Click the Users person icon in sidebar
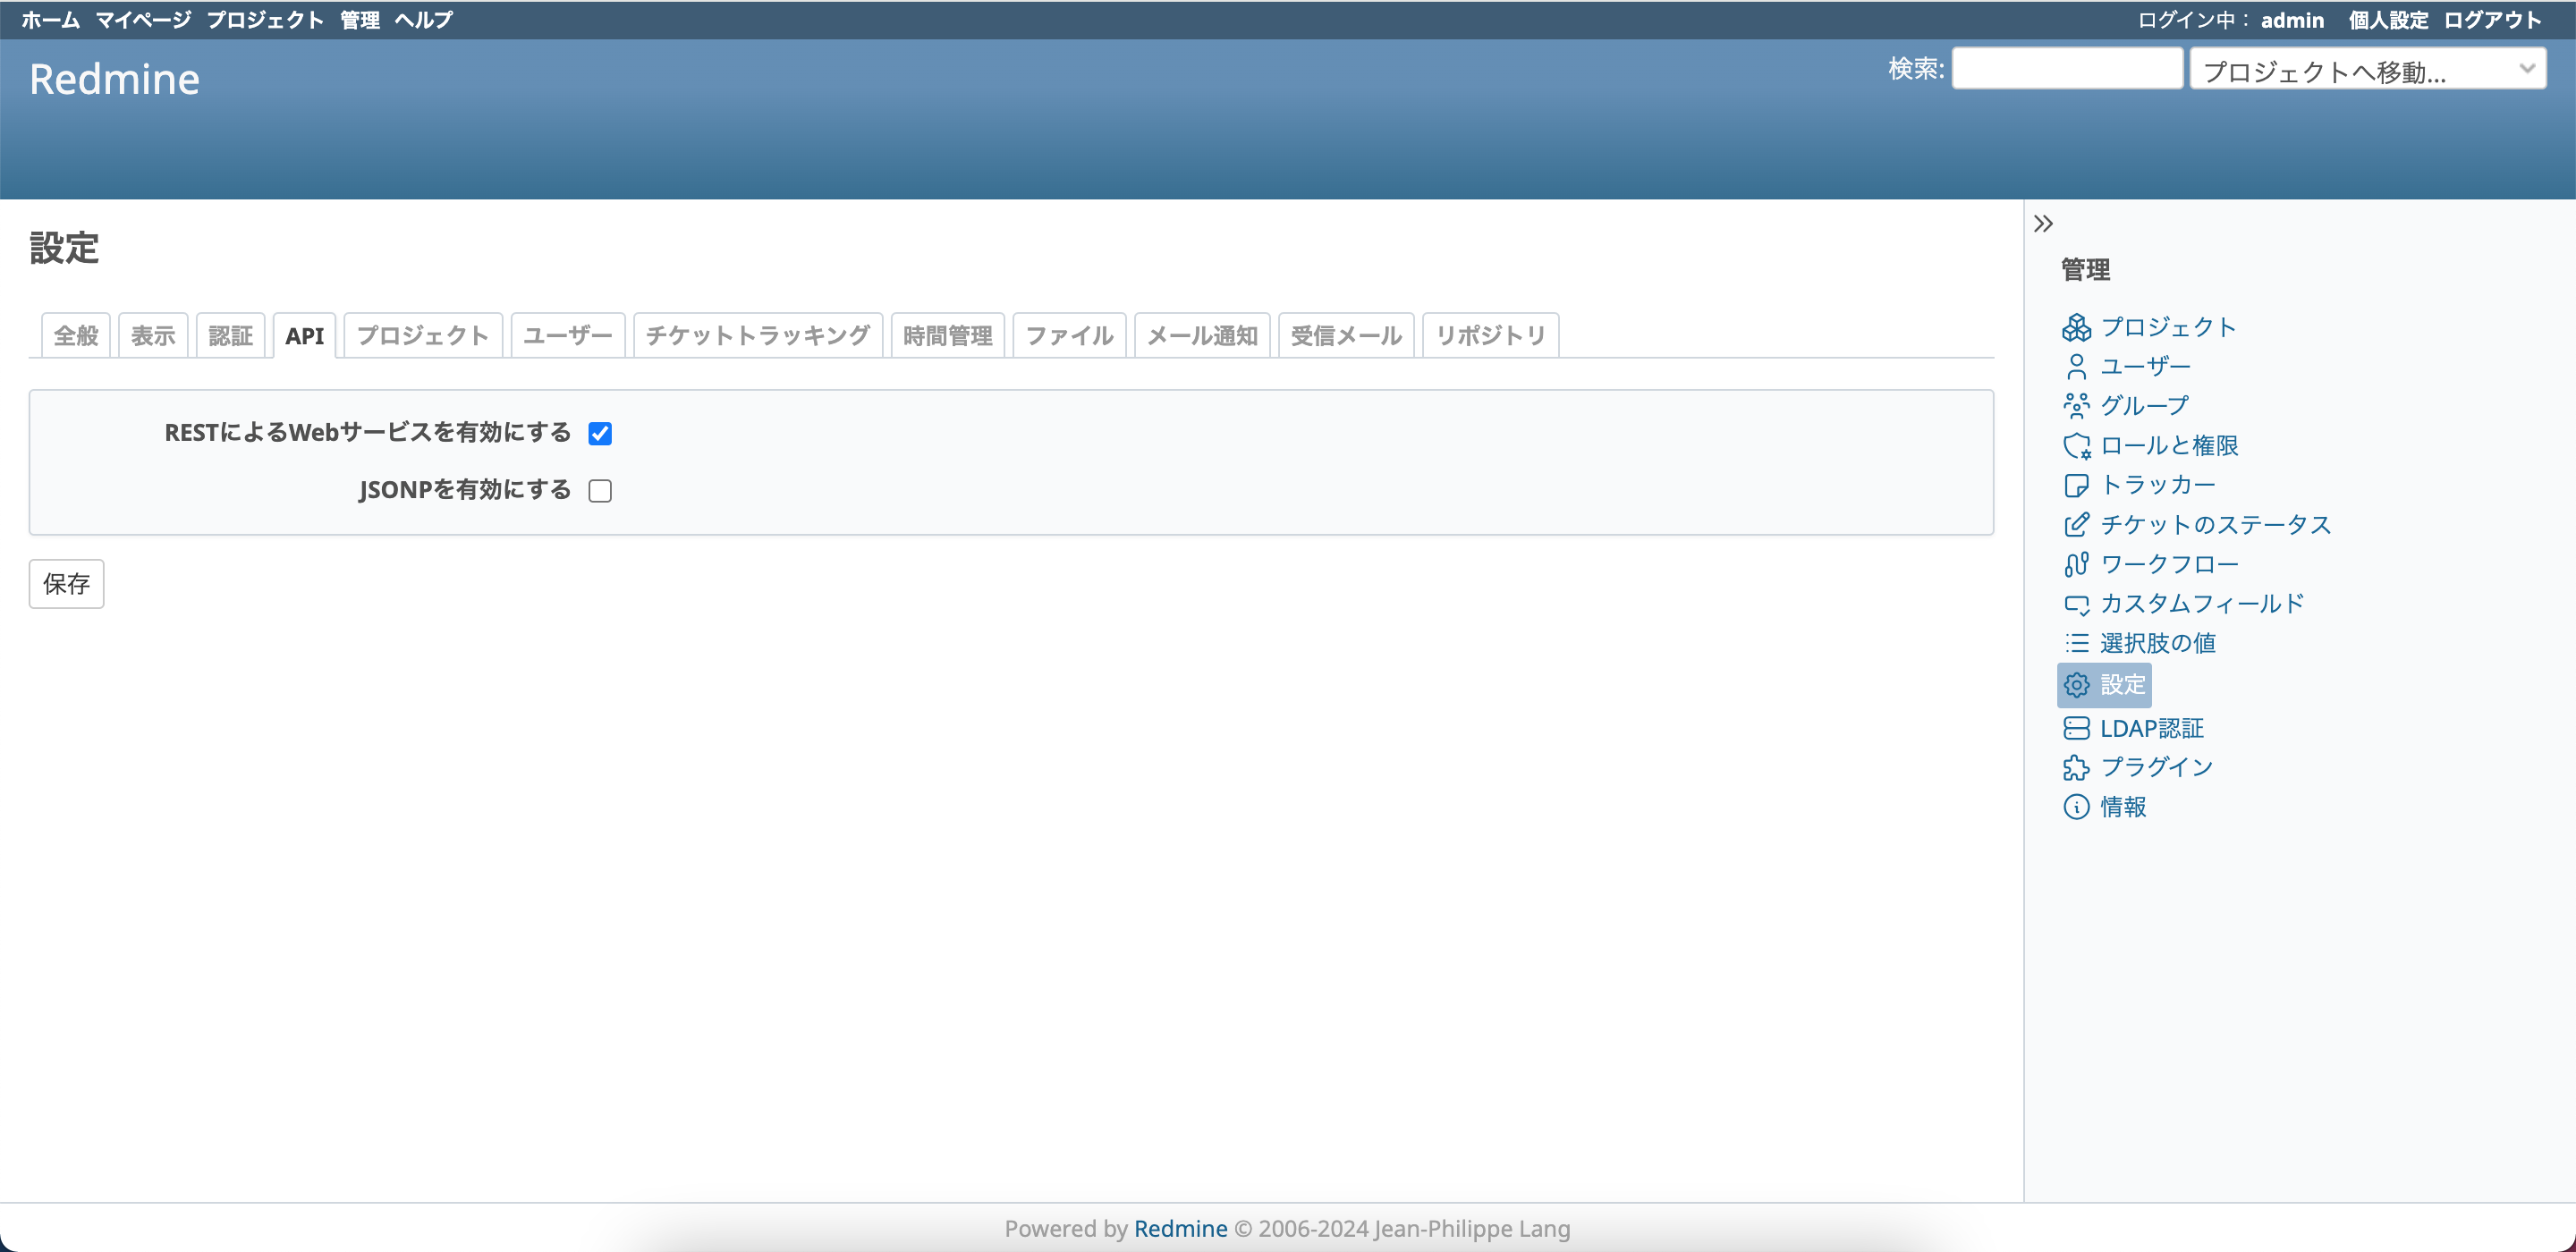This screenshot has height=1252, width=2576. 2076,367
